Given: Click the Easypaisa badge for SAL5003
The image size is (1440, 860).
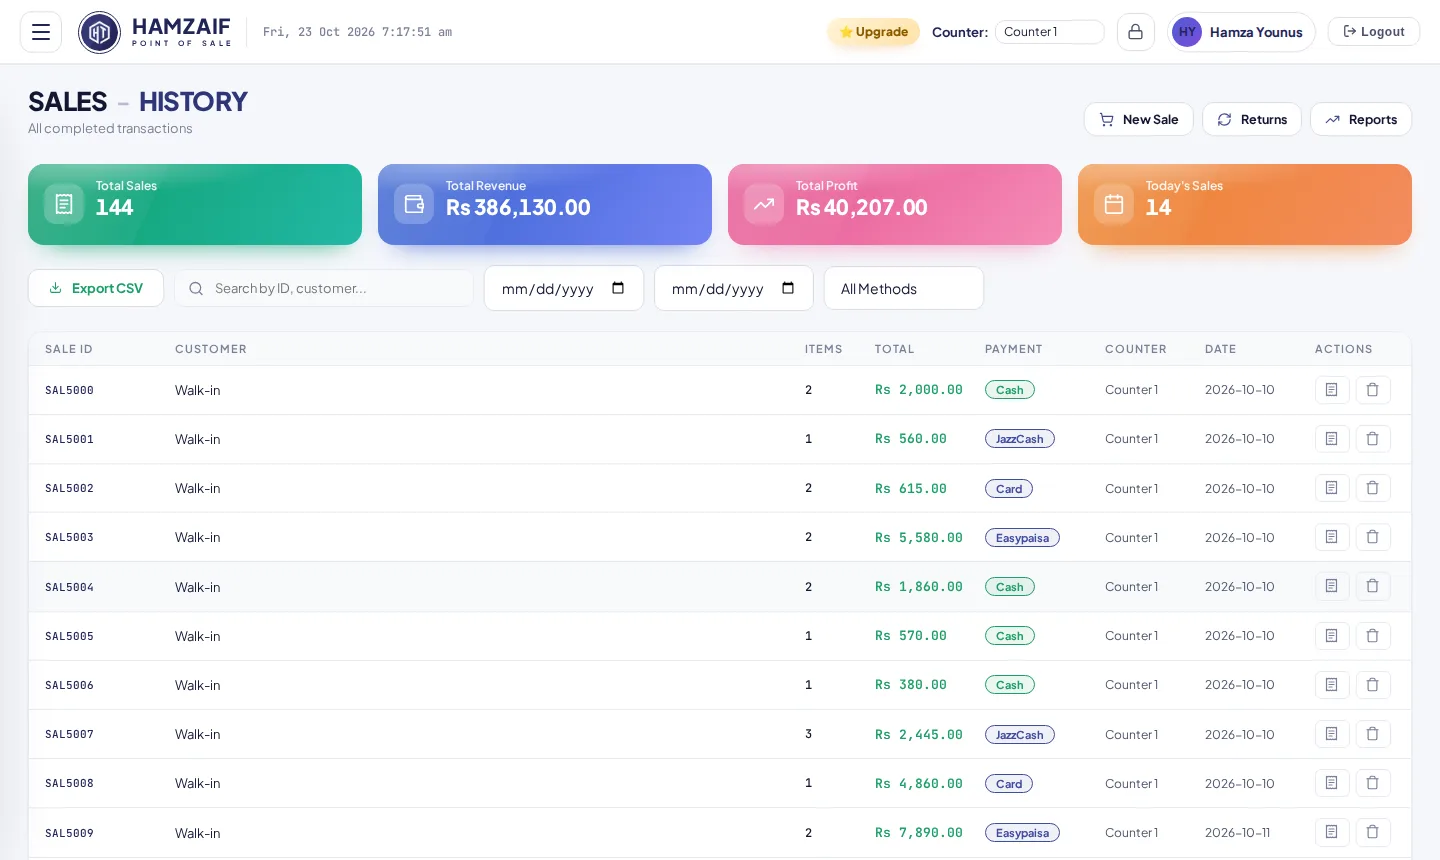Looking at the screenshot, I should click(1022, 538).
